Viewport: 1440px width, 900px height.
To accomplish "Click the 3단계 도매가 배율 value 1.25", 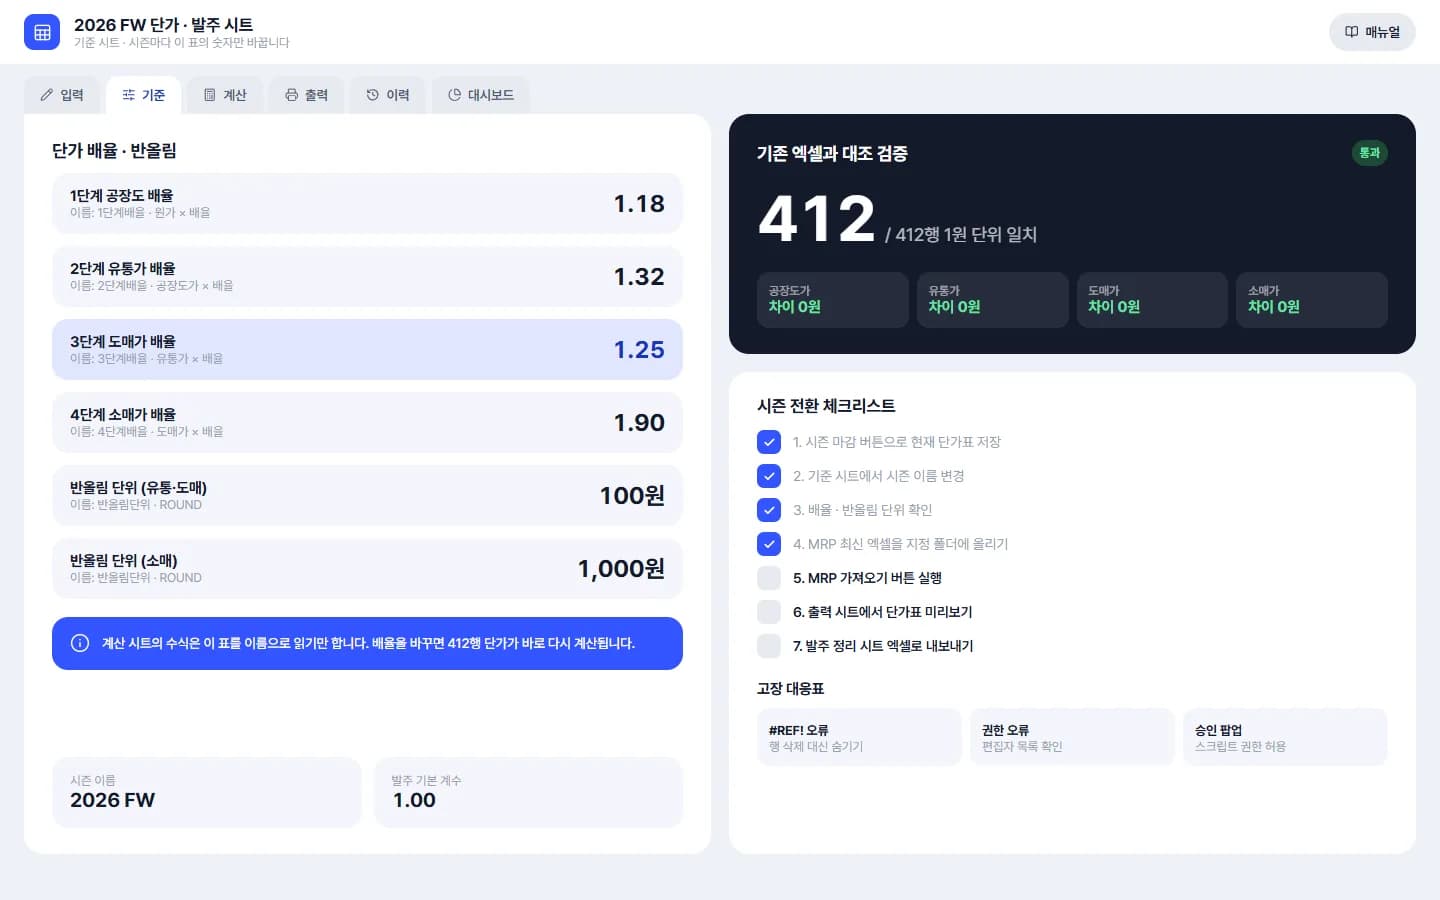I will coord(639,350).
